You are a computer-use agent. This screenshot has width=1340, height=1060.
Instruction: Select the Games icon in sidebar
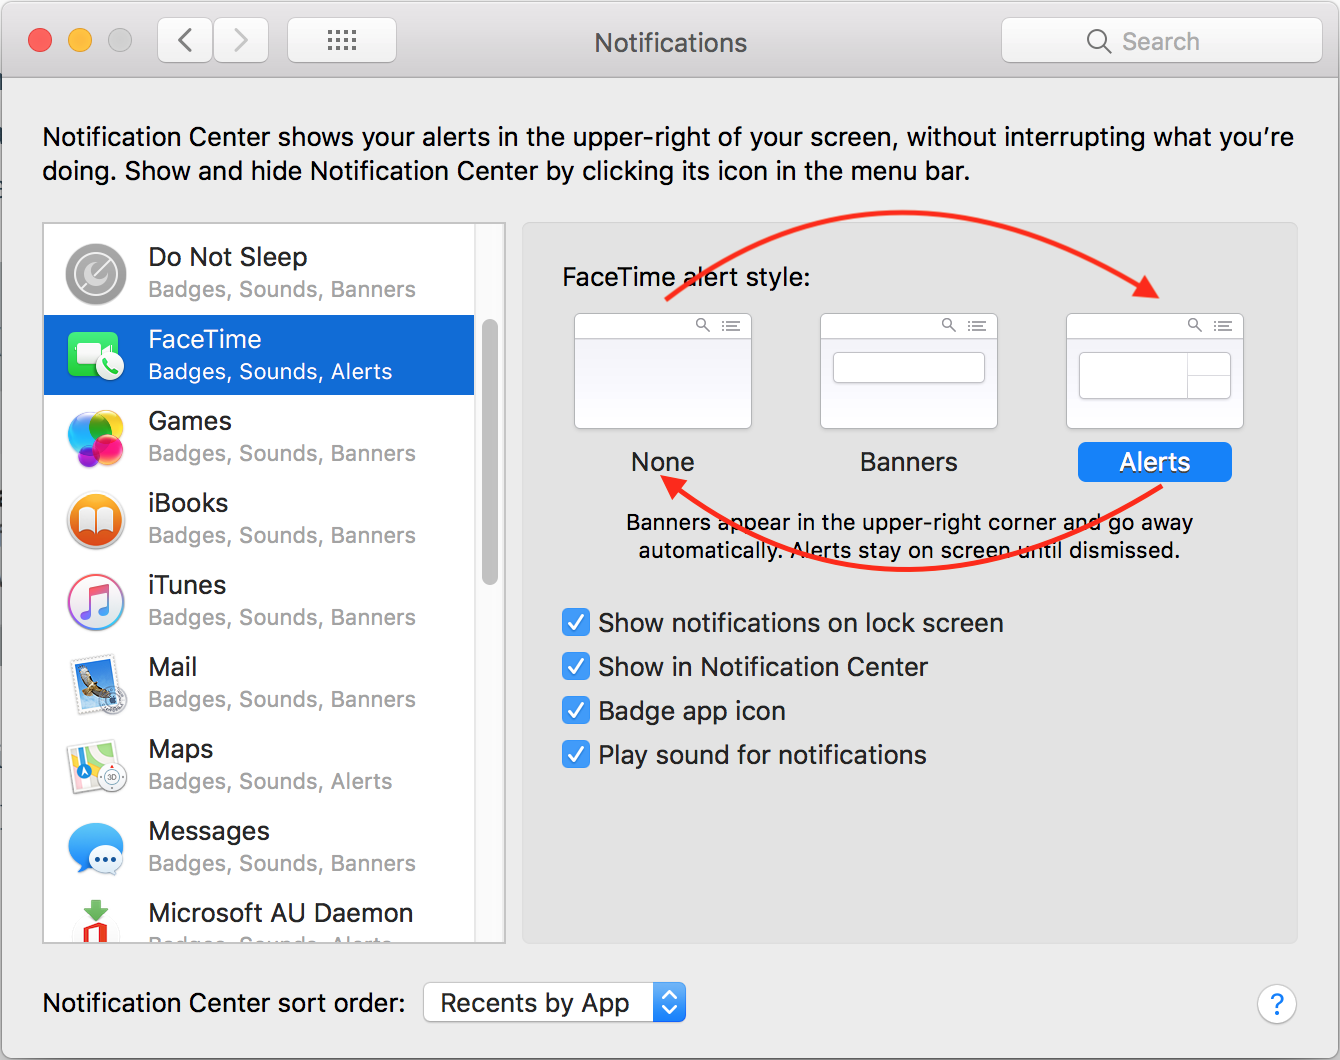point(96,438)
